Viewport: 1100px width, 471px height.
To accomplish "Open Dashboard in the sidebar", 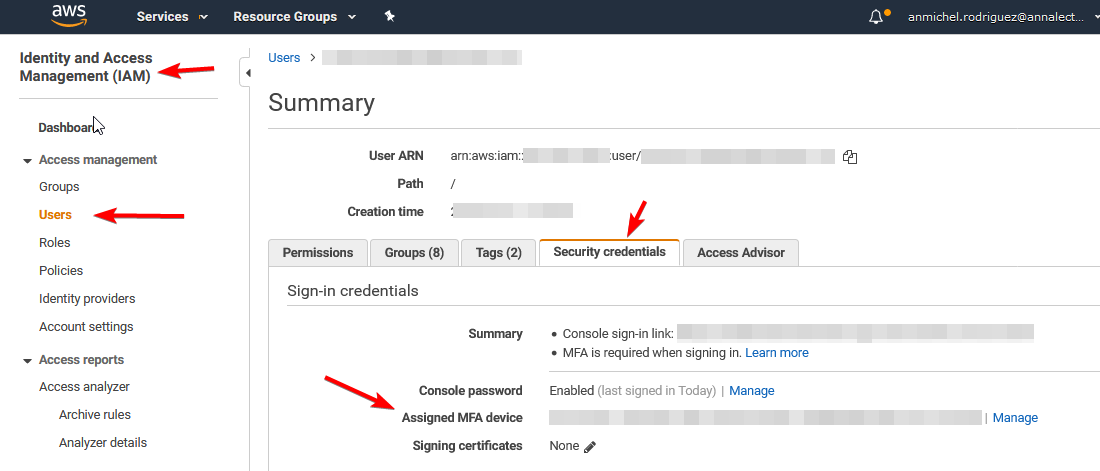I will tap(66, 128).
